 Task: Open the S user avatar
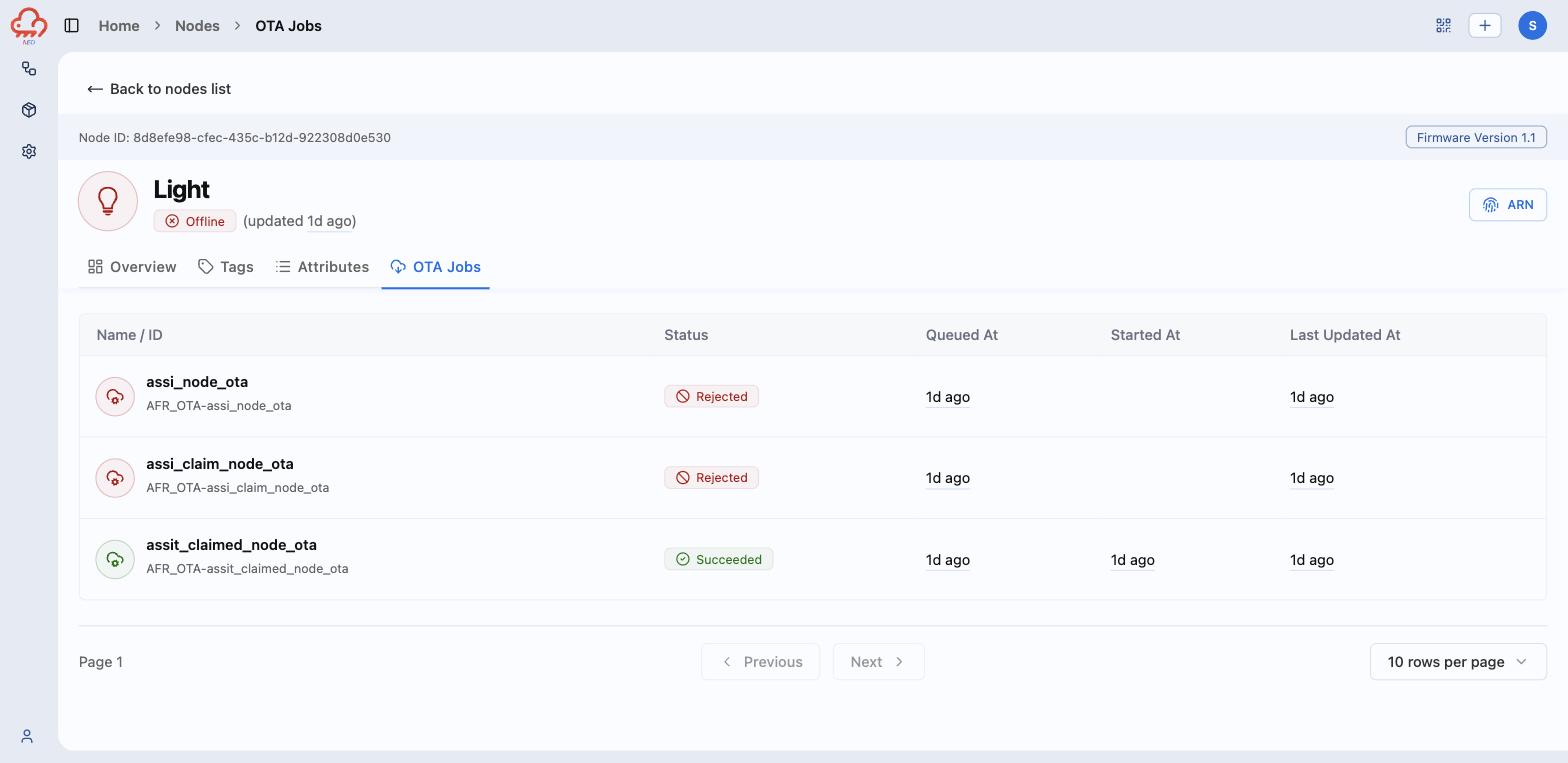1533,25
